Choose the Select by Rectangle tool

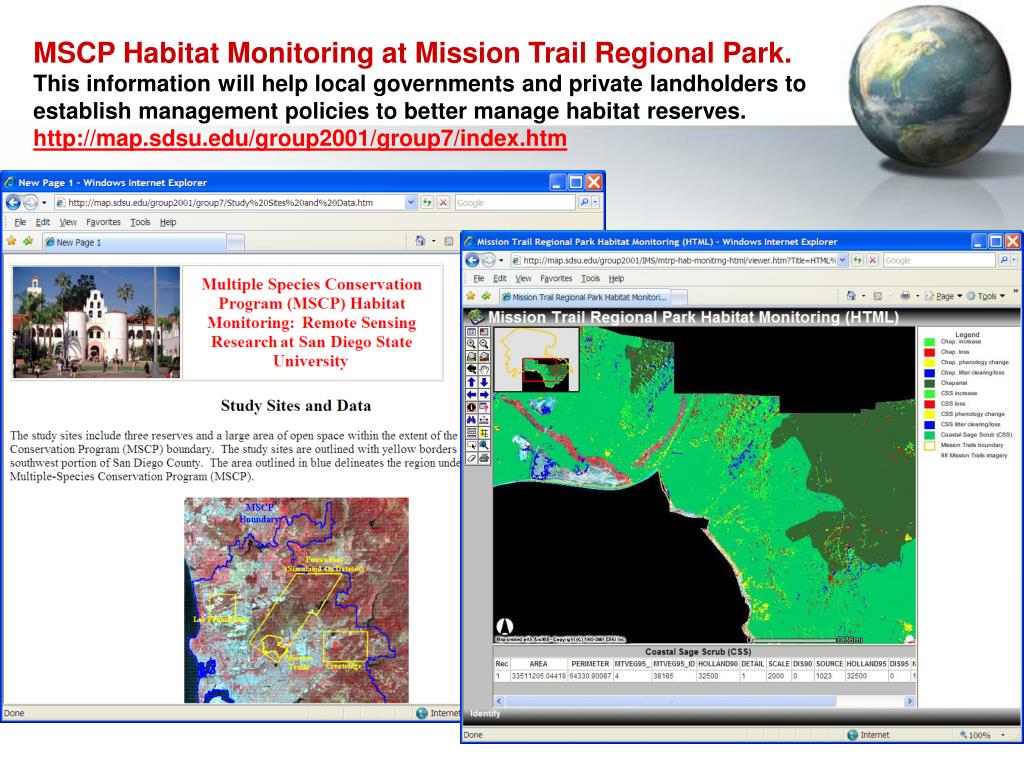click(472, 445)
